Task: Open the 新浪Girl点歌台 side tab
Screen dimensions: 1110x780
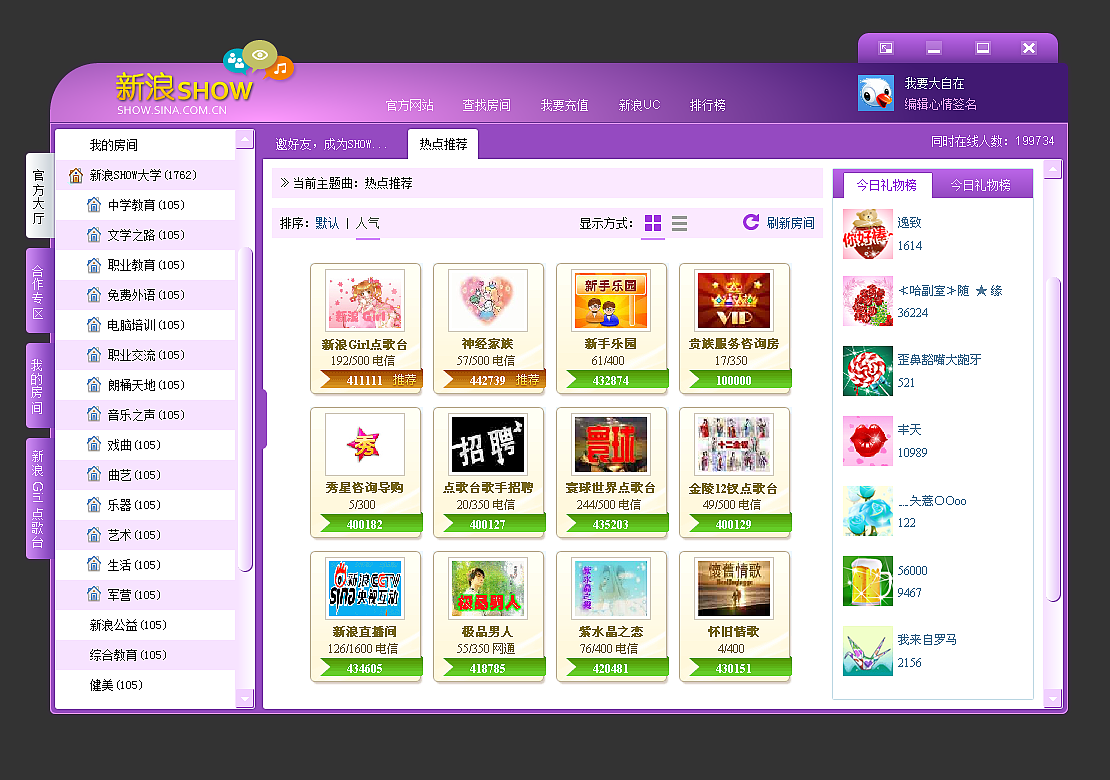Action: pyautogui.click(x=38, y=498)
